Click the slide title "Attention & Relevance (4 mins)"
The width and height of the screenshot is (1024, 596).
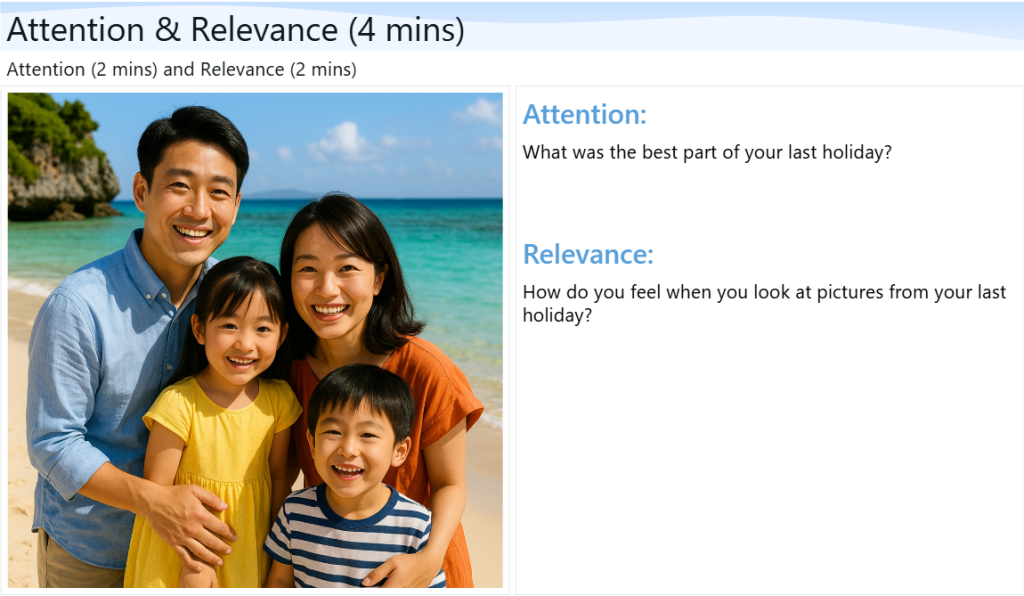click(235, 30)
